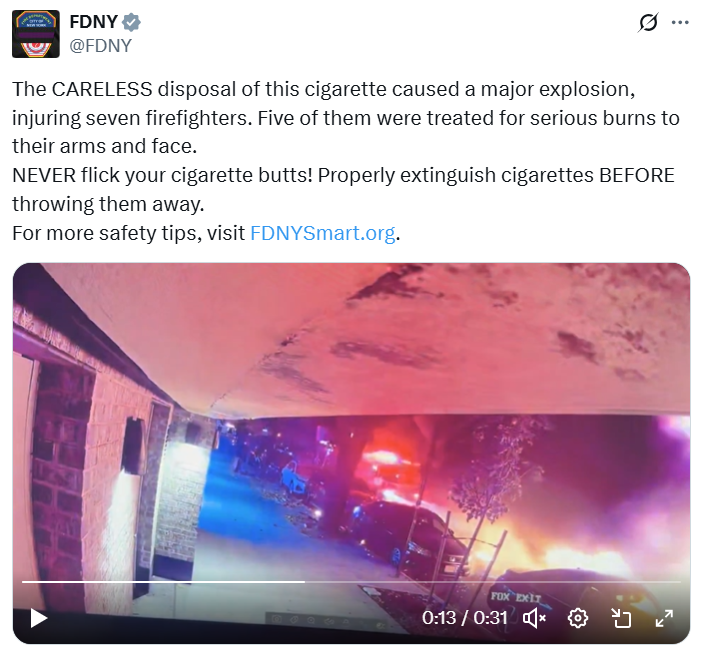
Task: Unmute the video audio
Action: [535, 618]
